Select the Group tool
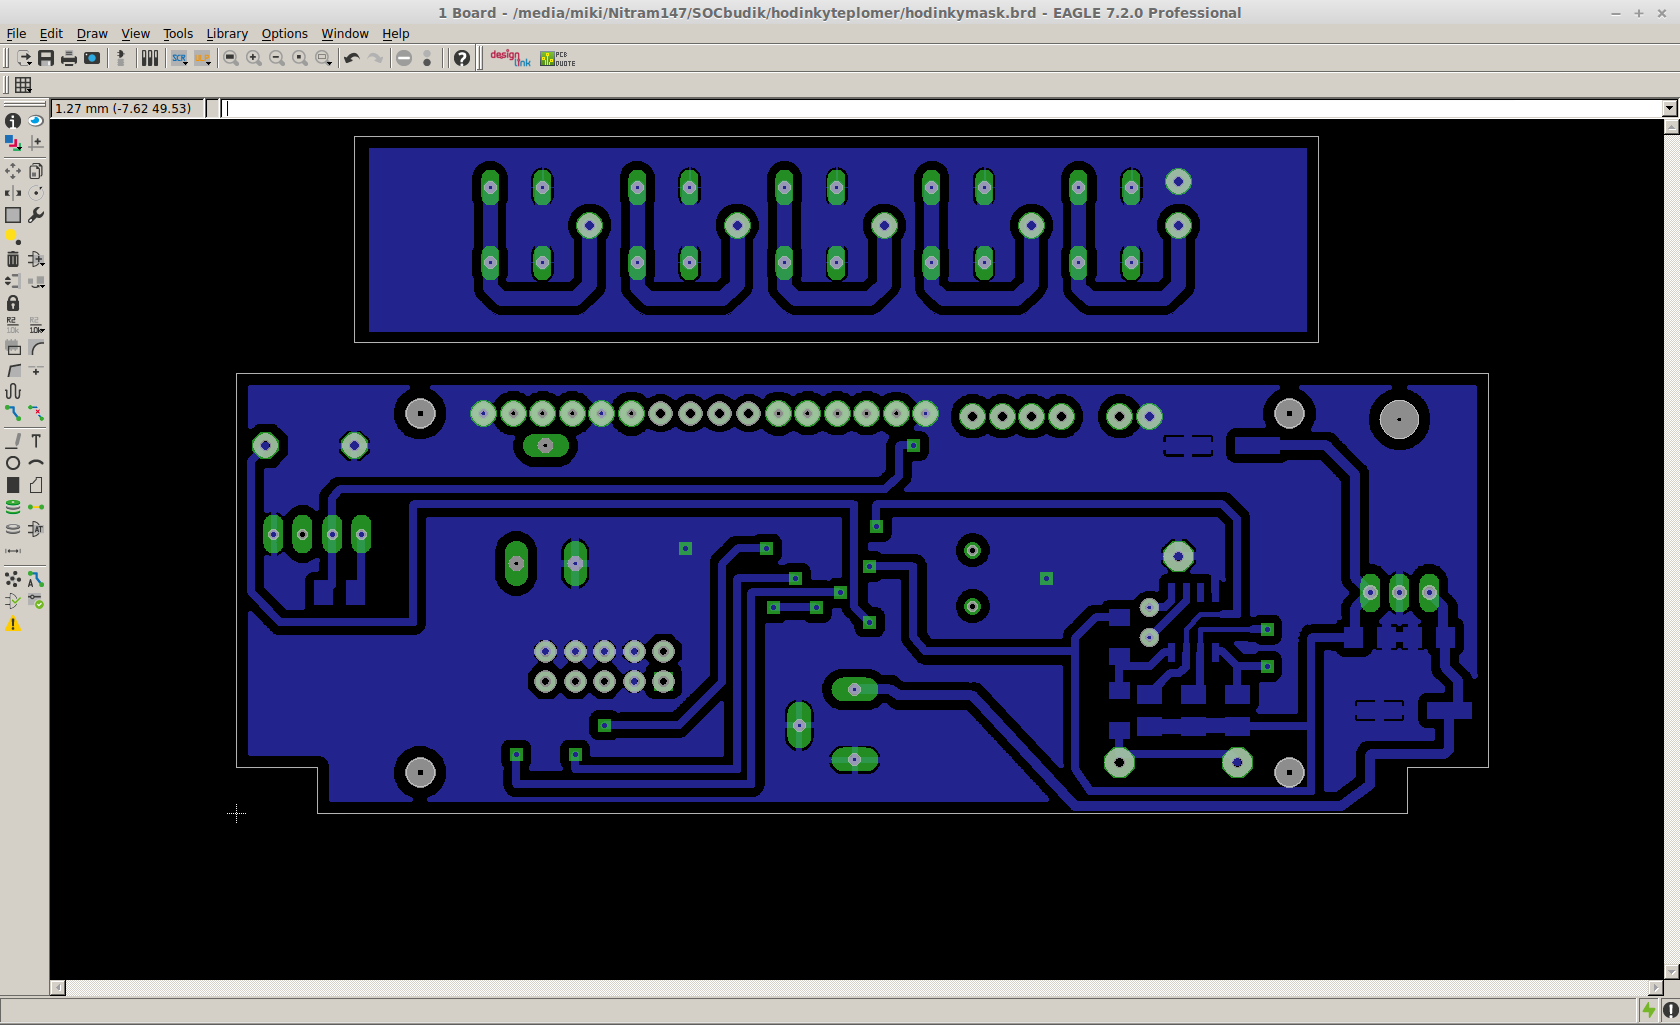 tap(13, 215)
